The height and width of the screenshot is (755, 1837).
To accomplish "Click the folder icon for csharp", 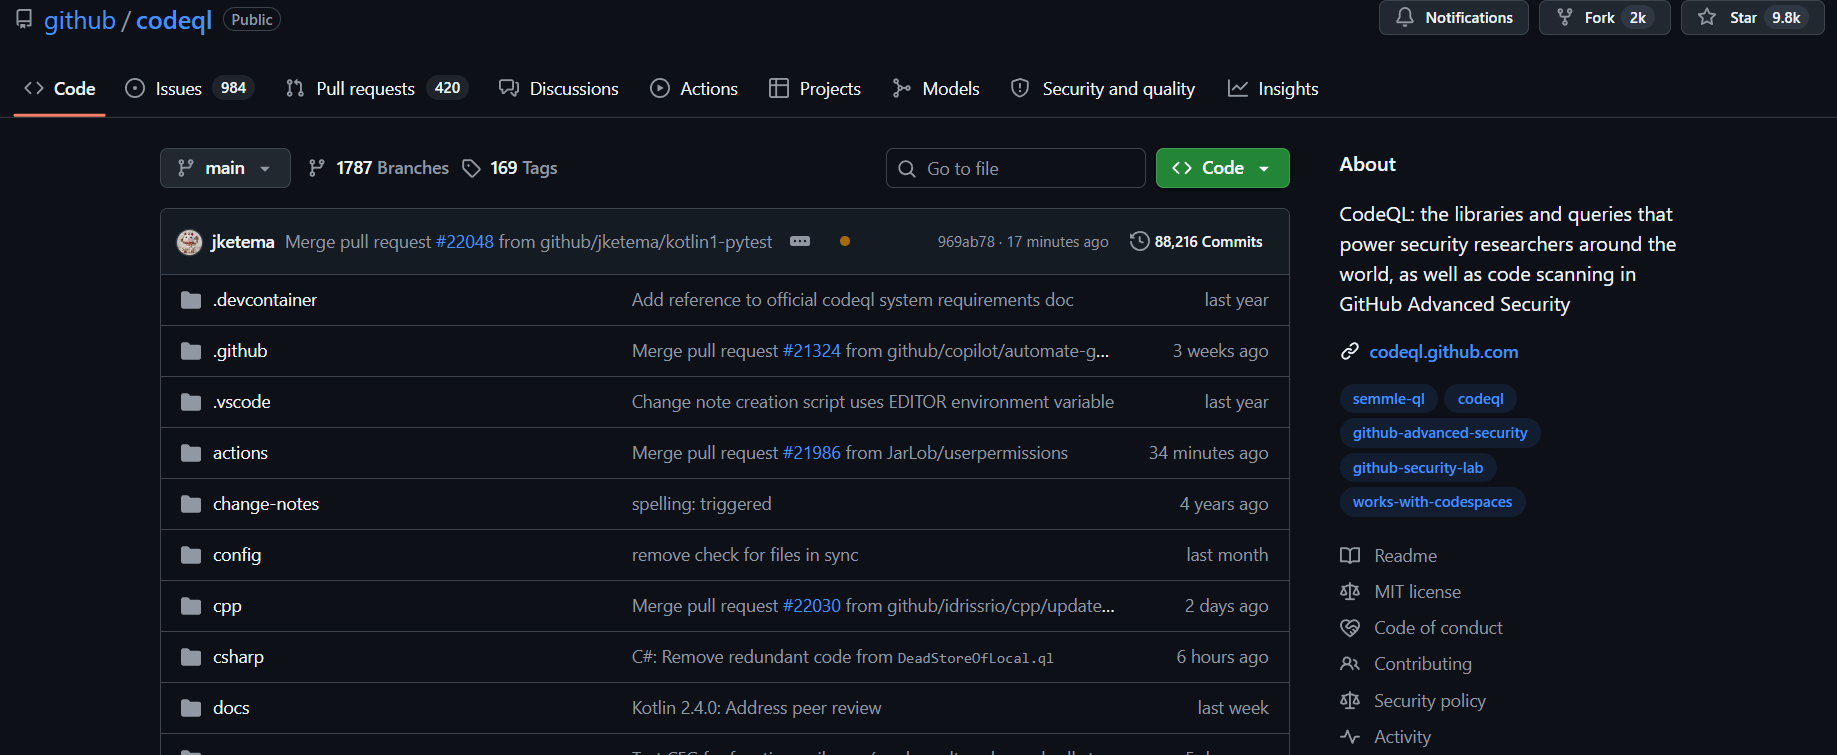I will [191, 657].
